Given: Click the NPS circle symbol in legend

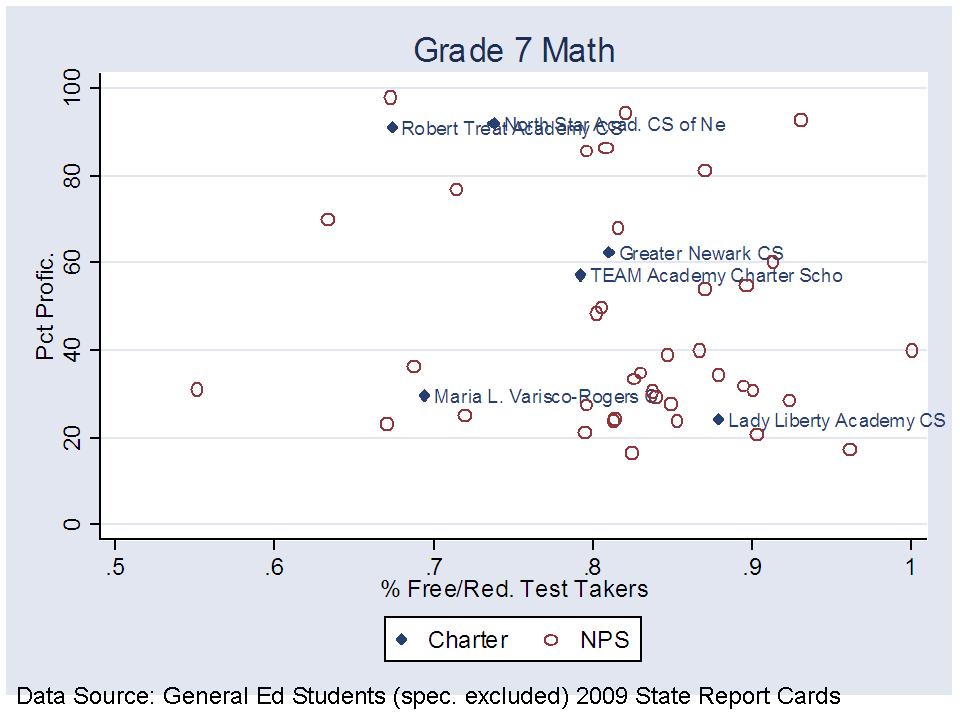Looking at the screenshot, I should click(551, 640).
